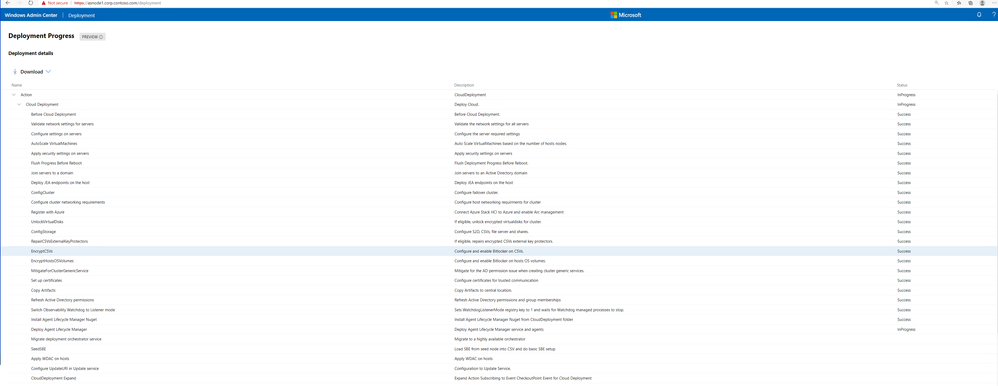Select Configure settings on servers row
998x386 pixels.
click(499, 134)
